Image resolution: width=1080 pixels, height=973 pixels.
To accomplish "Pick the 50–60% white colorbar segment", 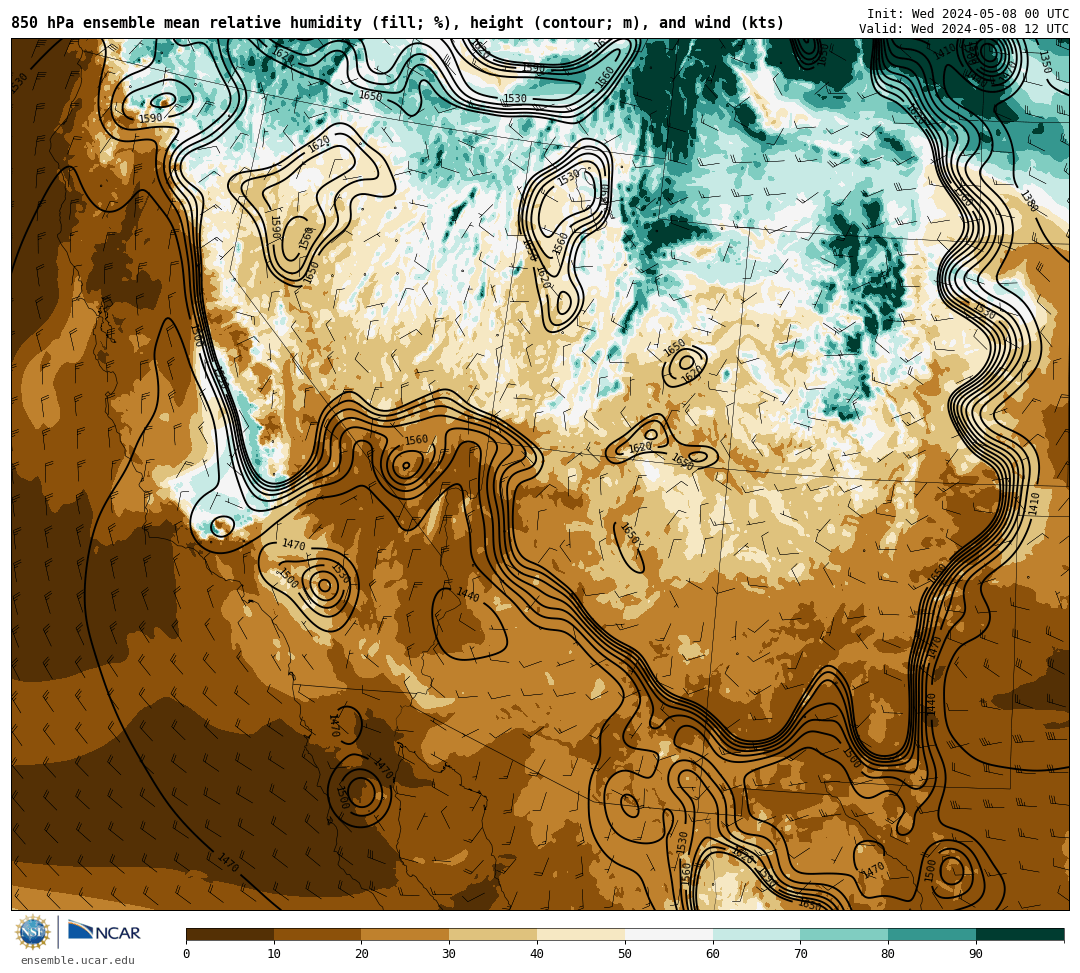I will click(x=669, y=934).
